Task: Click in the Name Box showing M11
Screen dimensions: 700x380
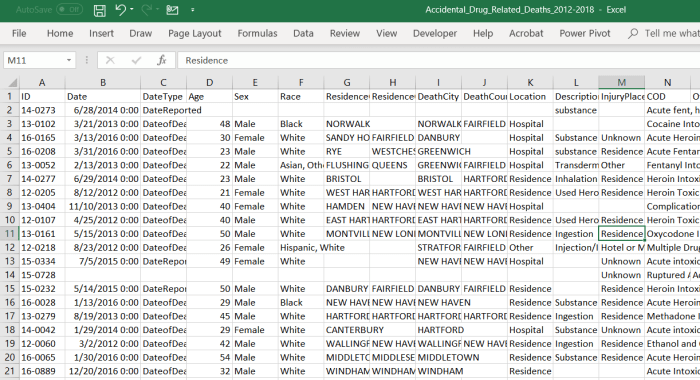Action: (x=33, y=60)
